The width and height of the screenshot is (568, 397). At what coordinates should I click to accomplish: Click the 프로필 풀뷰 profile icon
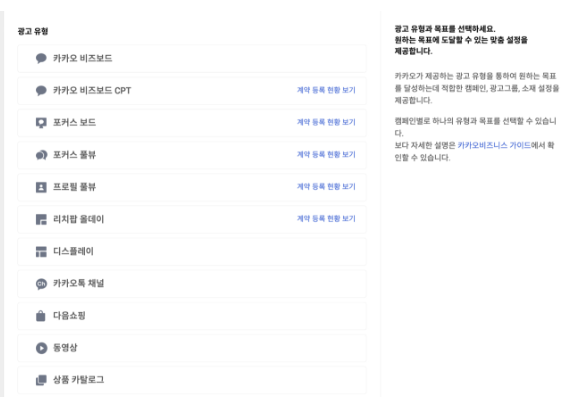(x=41, y=187)
